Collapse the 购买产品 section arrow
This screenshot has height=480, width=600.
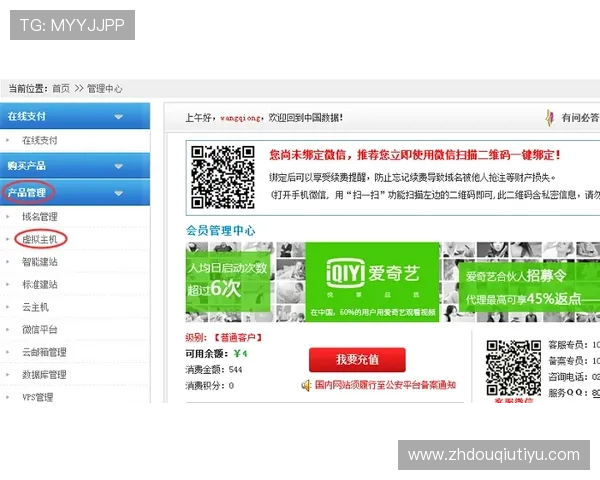(x=119, y=166)
